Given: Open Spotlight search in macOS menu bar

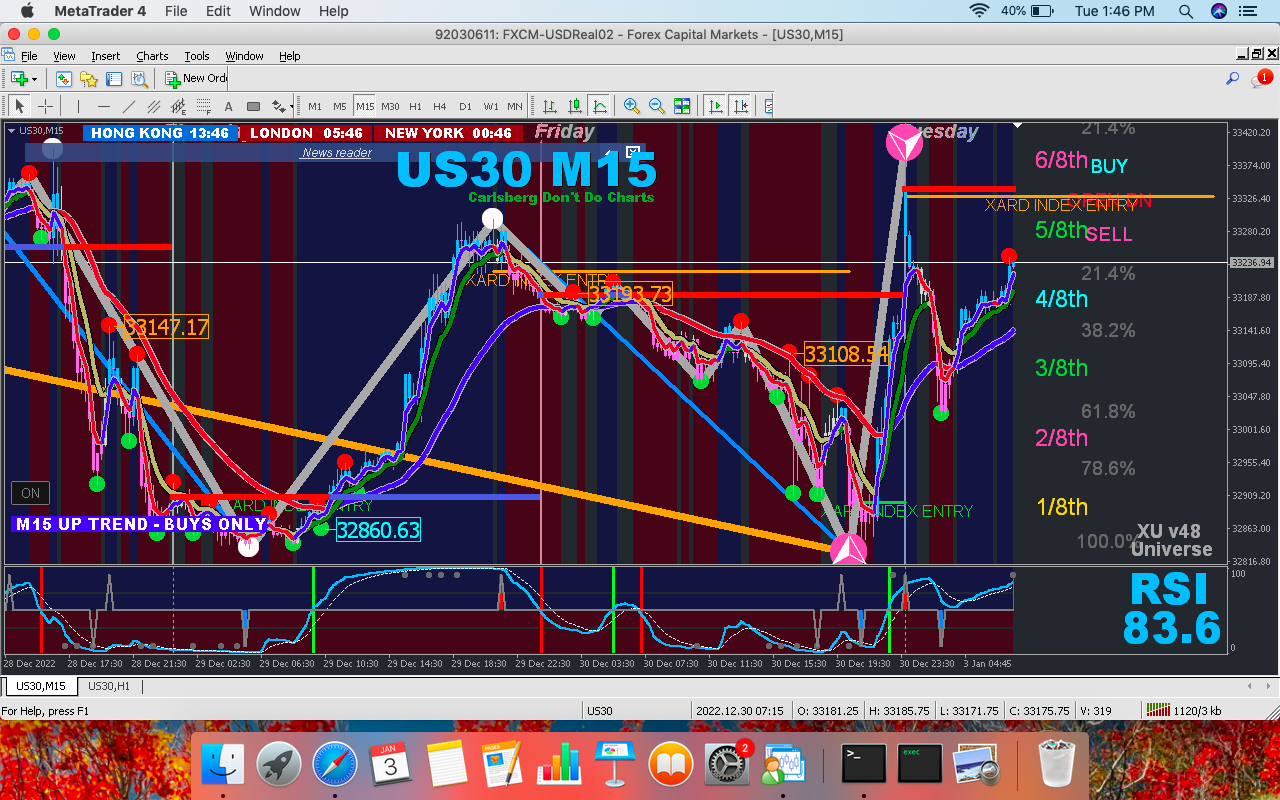Looking at the screenshot, I should click(1186, 11).
